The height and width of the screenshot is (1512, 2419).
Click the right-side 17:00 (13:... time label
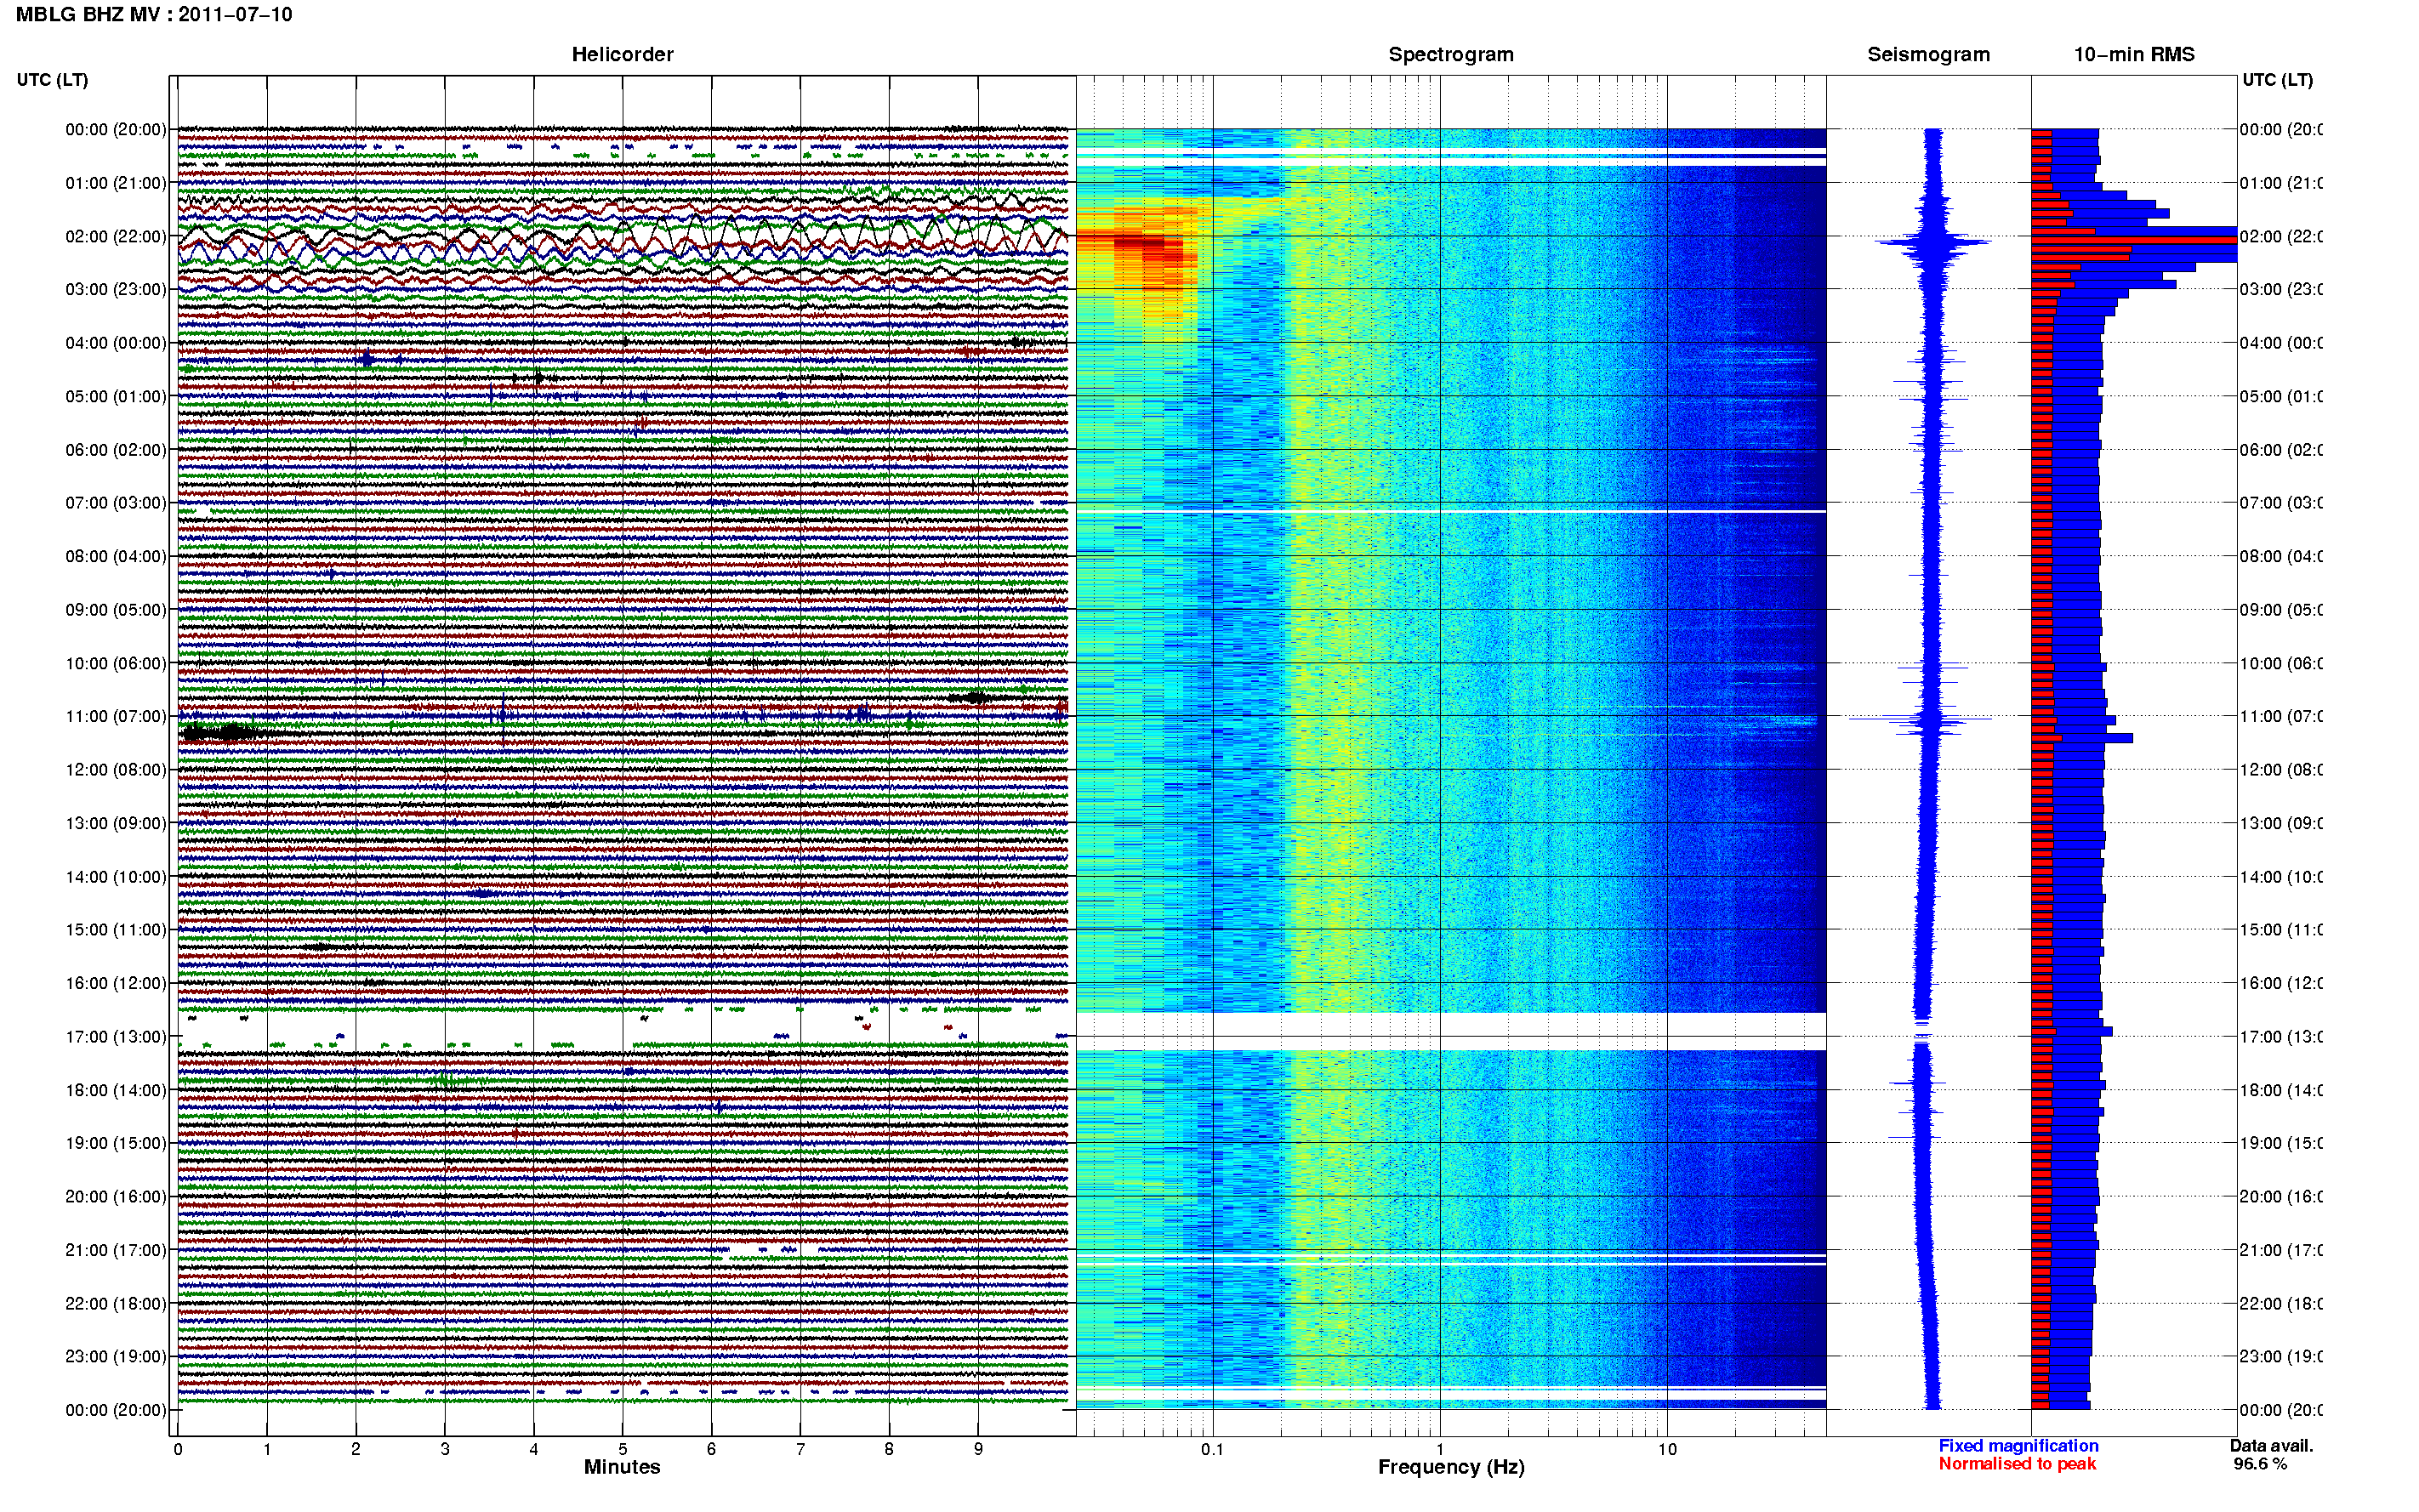click(2281, 1037)
